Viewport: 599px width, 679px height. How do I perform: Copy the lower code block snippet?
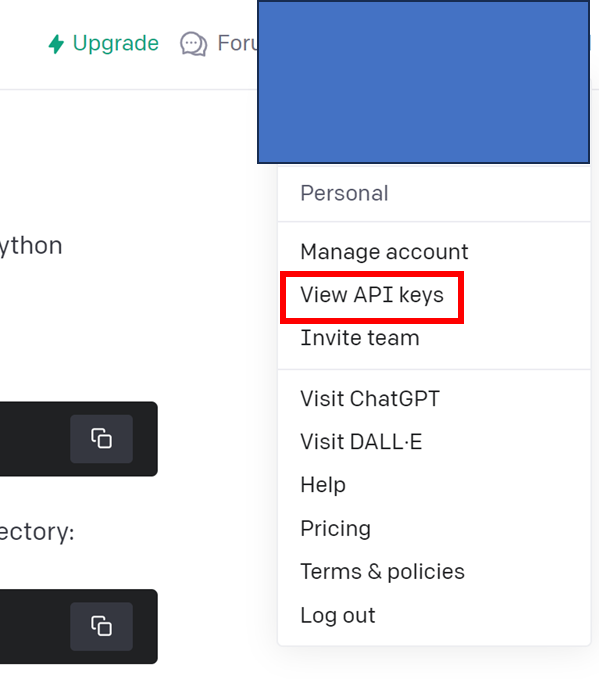[x=101, y=626]
